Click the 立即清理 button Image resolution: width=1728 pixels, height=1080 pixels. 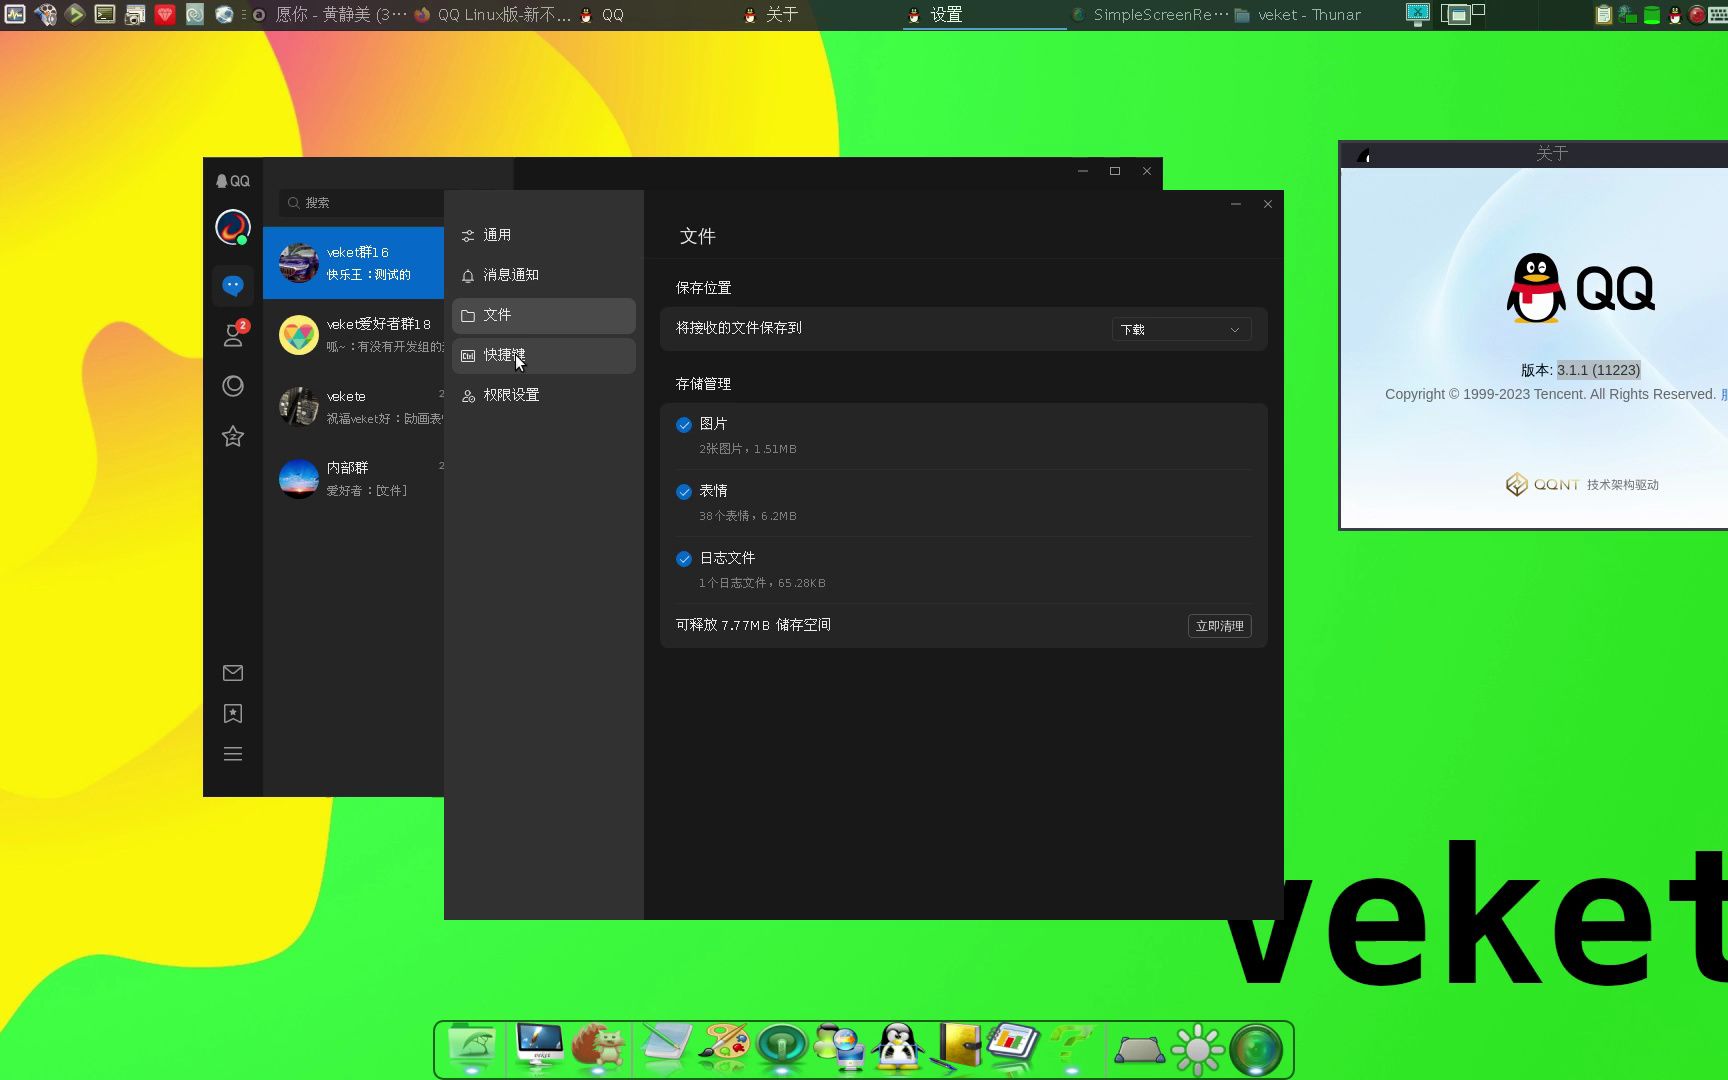pos(1220,626)
